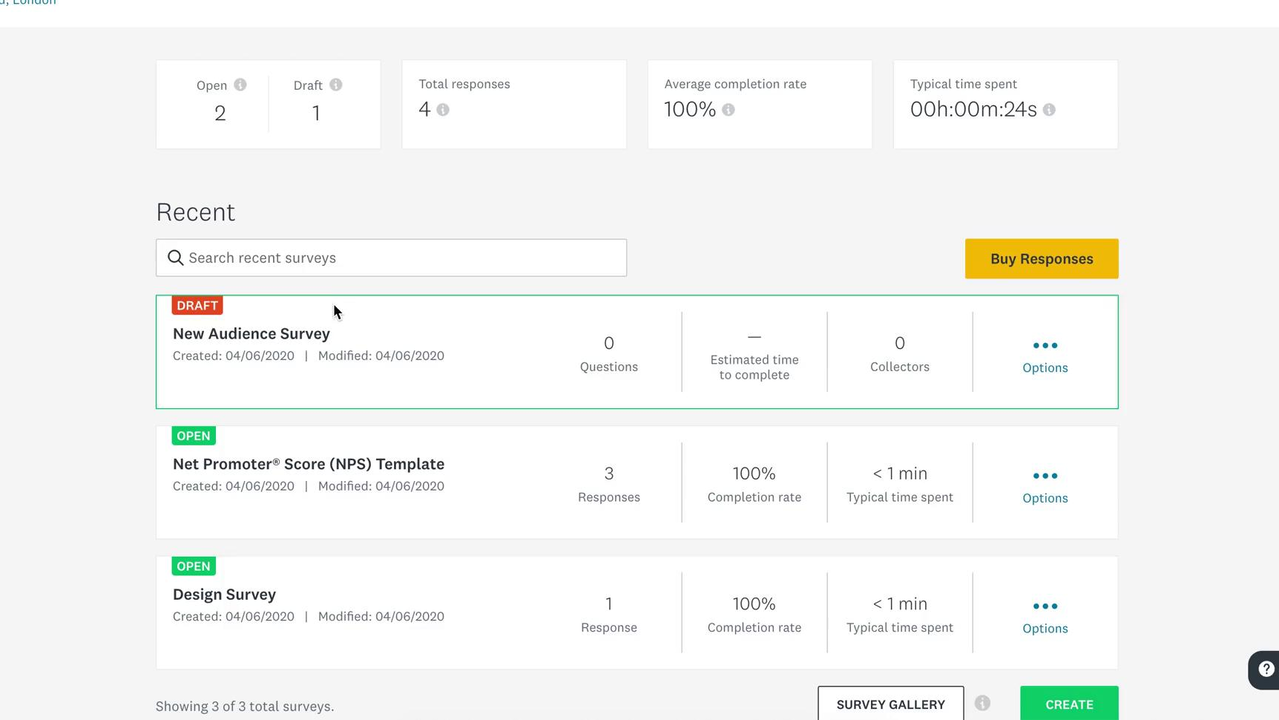View the 3 Responses of NPS Template
Viewport: 1279px width, 720px height.
click(x=608, y=483)
